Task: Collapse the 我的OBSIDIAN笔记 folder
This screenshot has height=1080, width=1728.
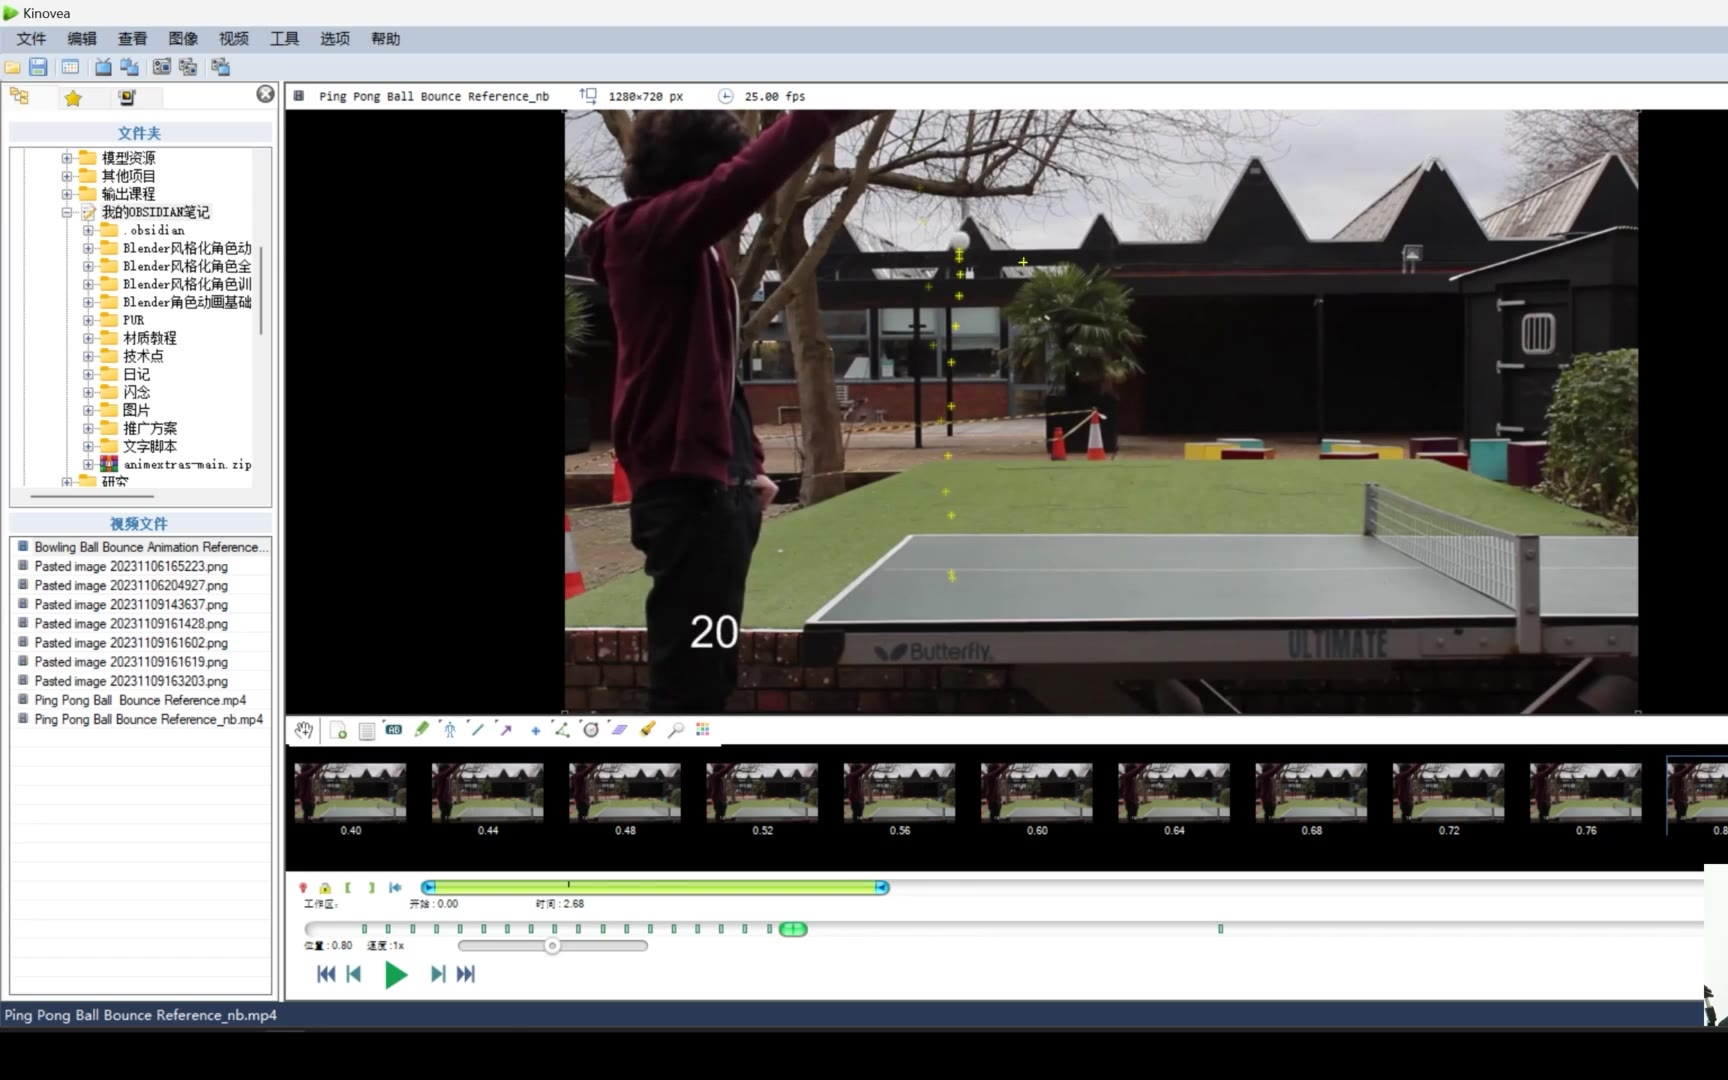Action: coord(67,212)
